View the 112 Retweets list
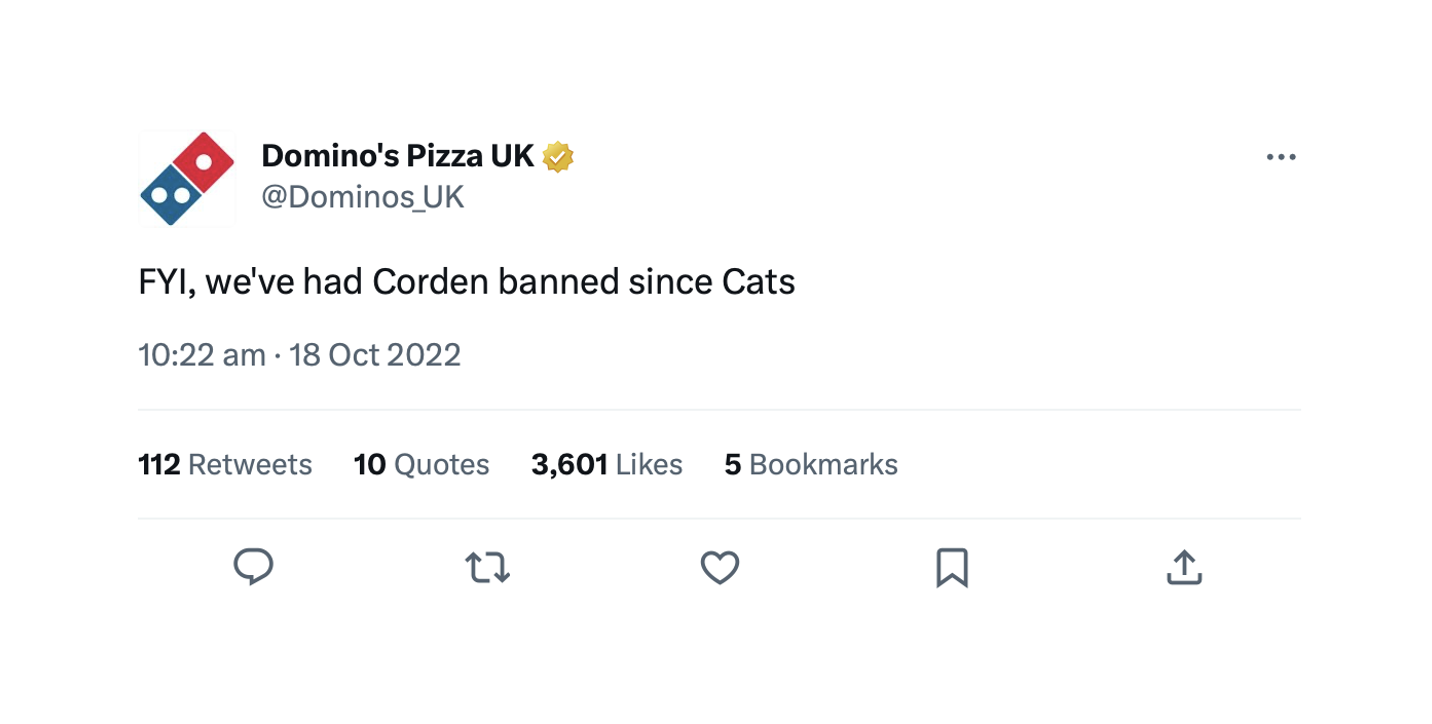 [225, 464]
